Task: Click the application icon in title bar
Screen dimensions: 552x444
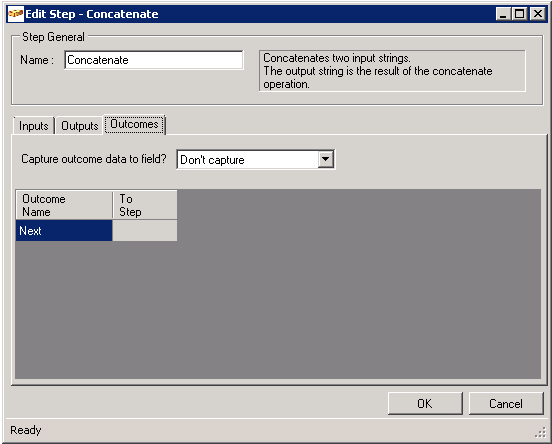Action: (x=15, y=14)
